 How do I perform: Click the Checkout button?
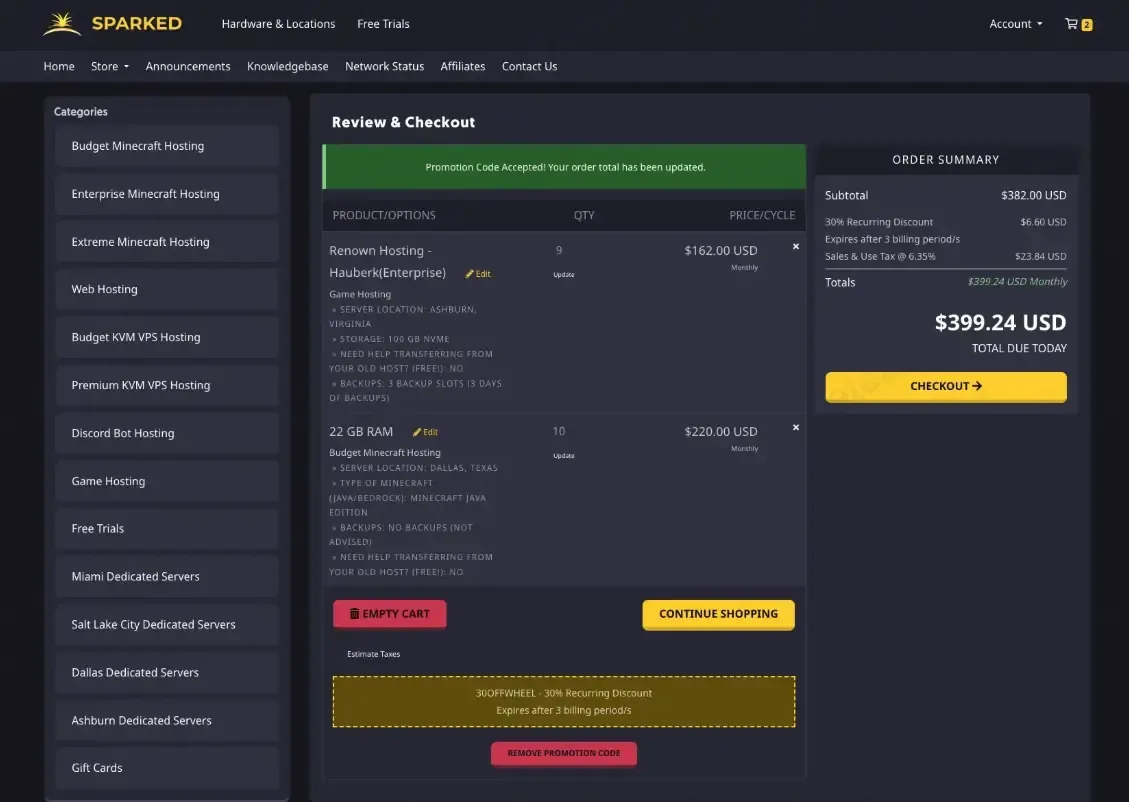tap(945, 387)
